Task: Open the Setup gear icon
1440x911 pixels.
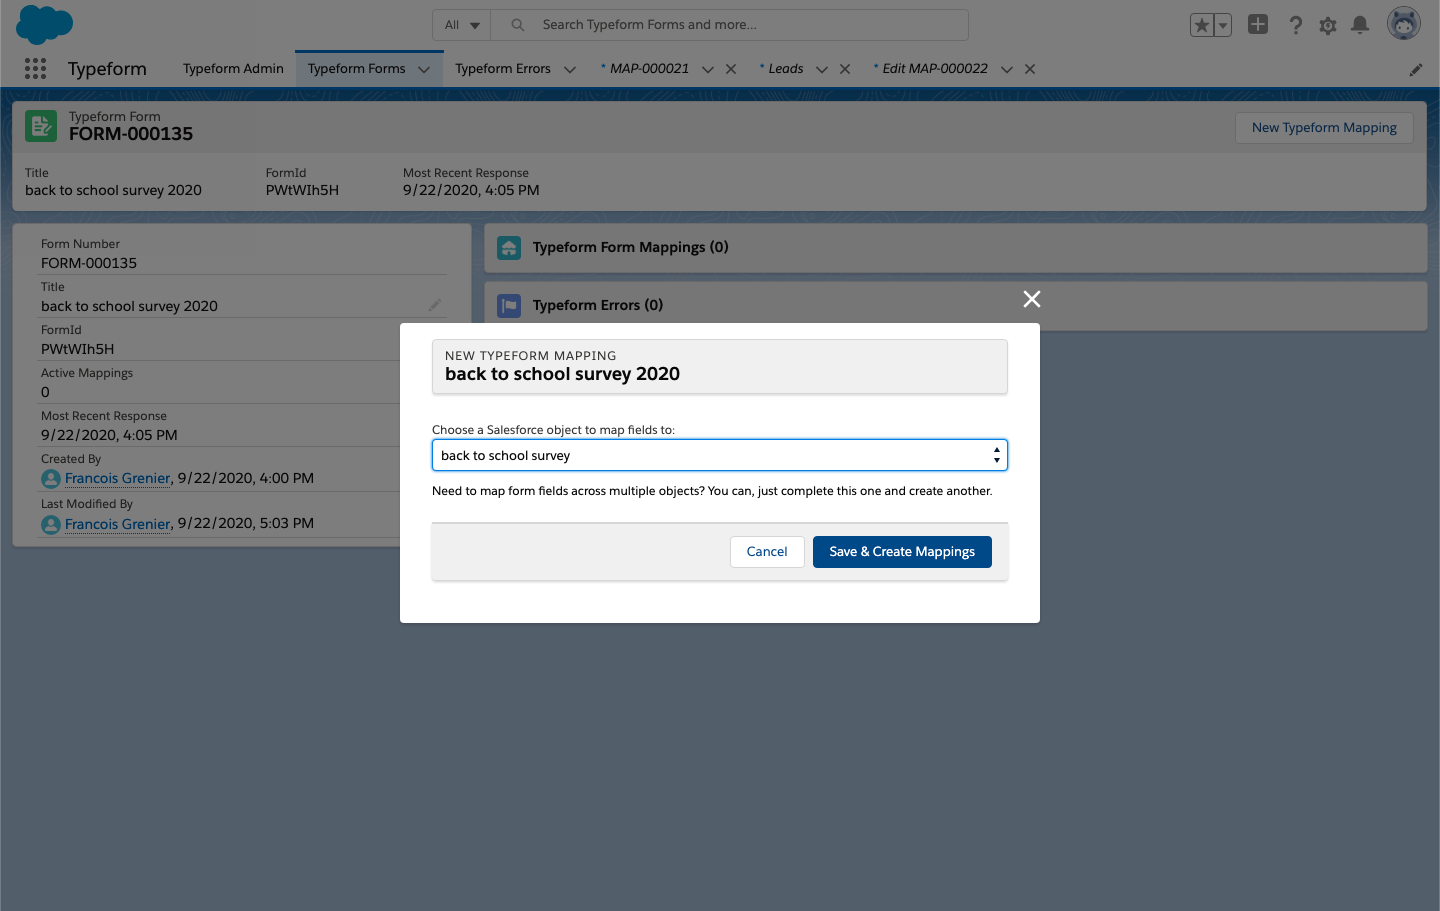Action: (1327, 25)
